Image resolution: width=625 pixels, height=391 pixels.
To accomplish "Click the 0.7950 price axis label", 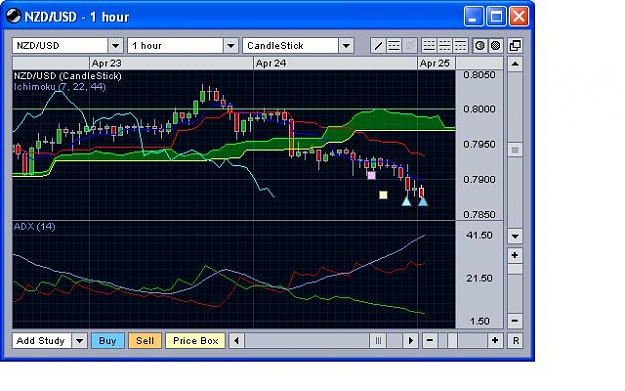I will click(x=479, y=144).
